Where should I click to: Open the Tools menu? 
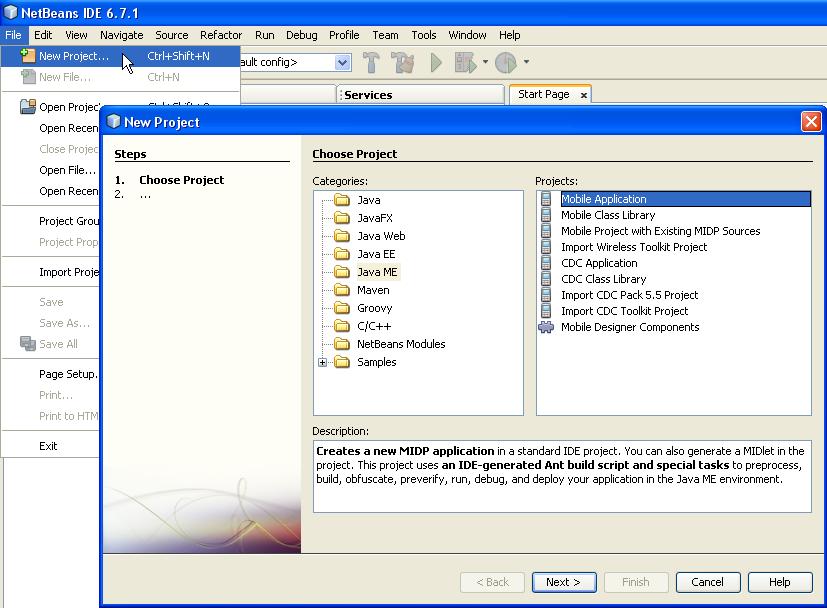424,35
